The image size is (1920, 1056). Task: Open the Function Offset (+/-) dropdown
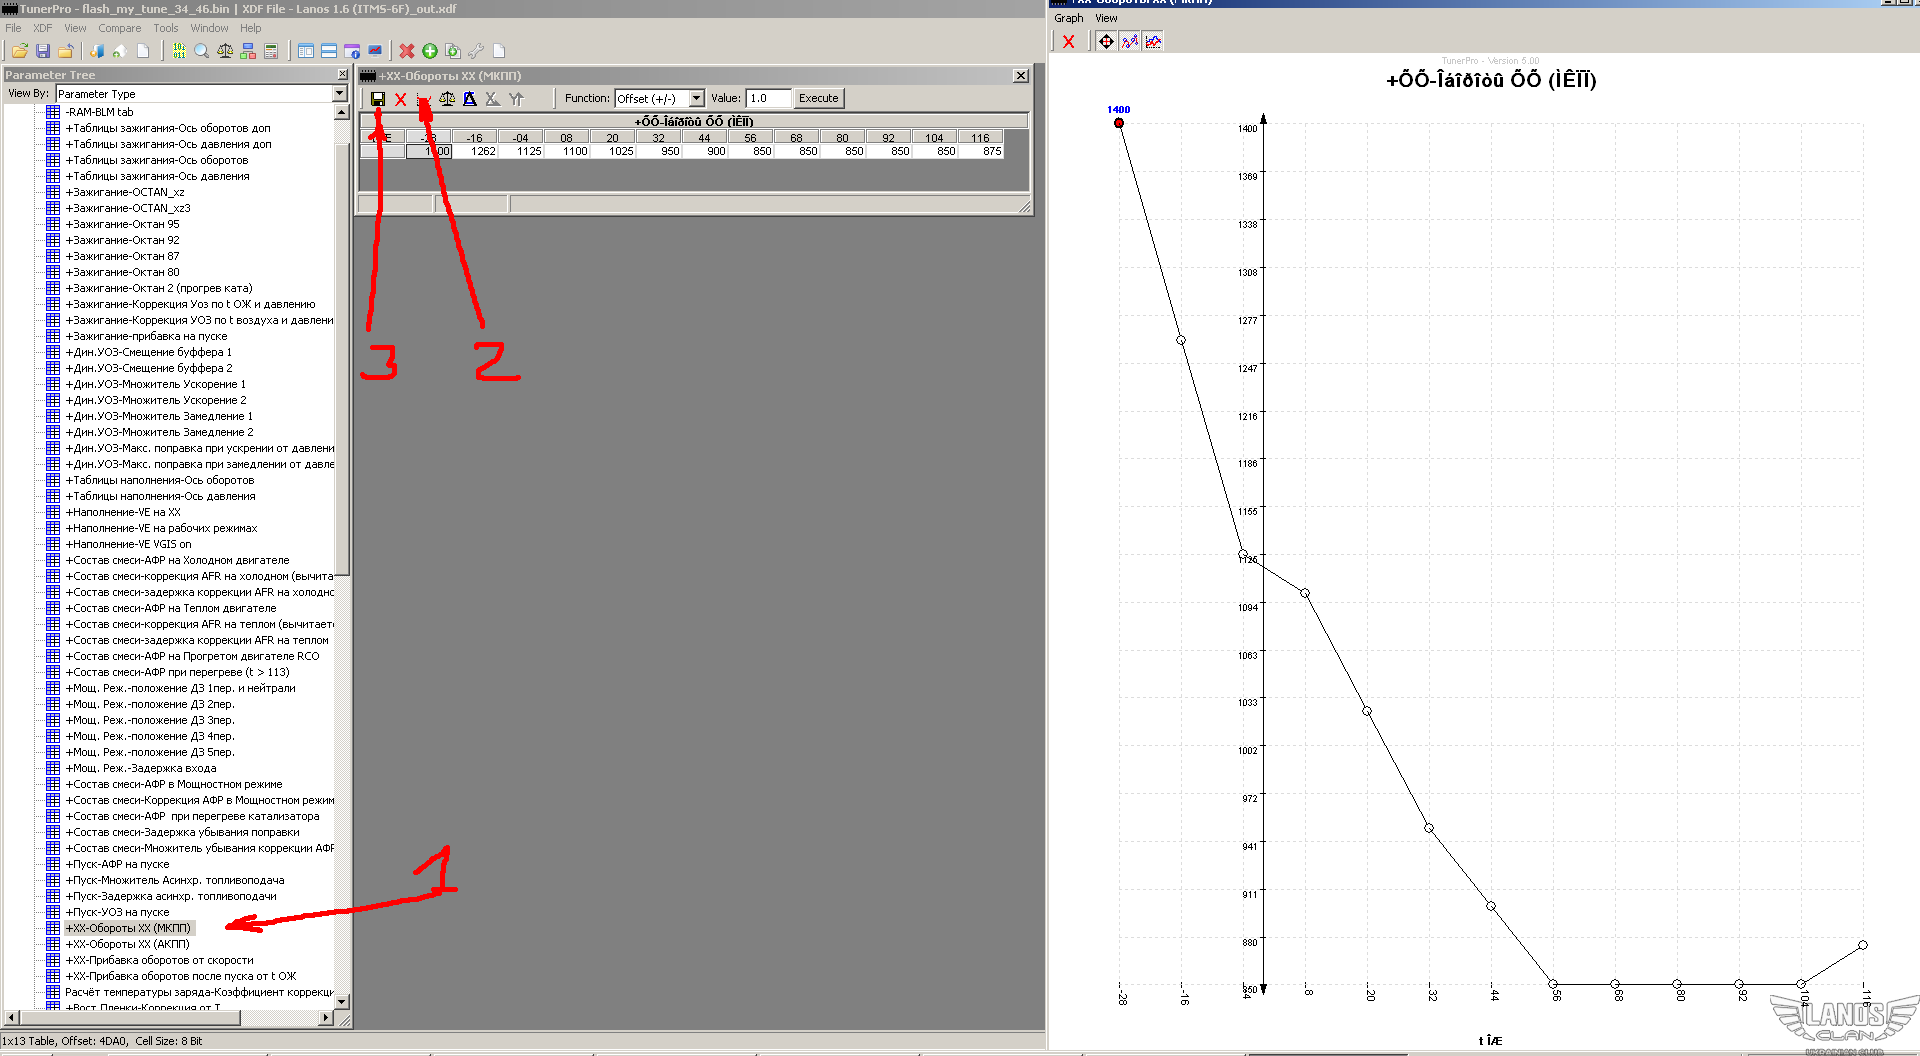696,98
